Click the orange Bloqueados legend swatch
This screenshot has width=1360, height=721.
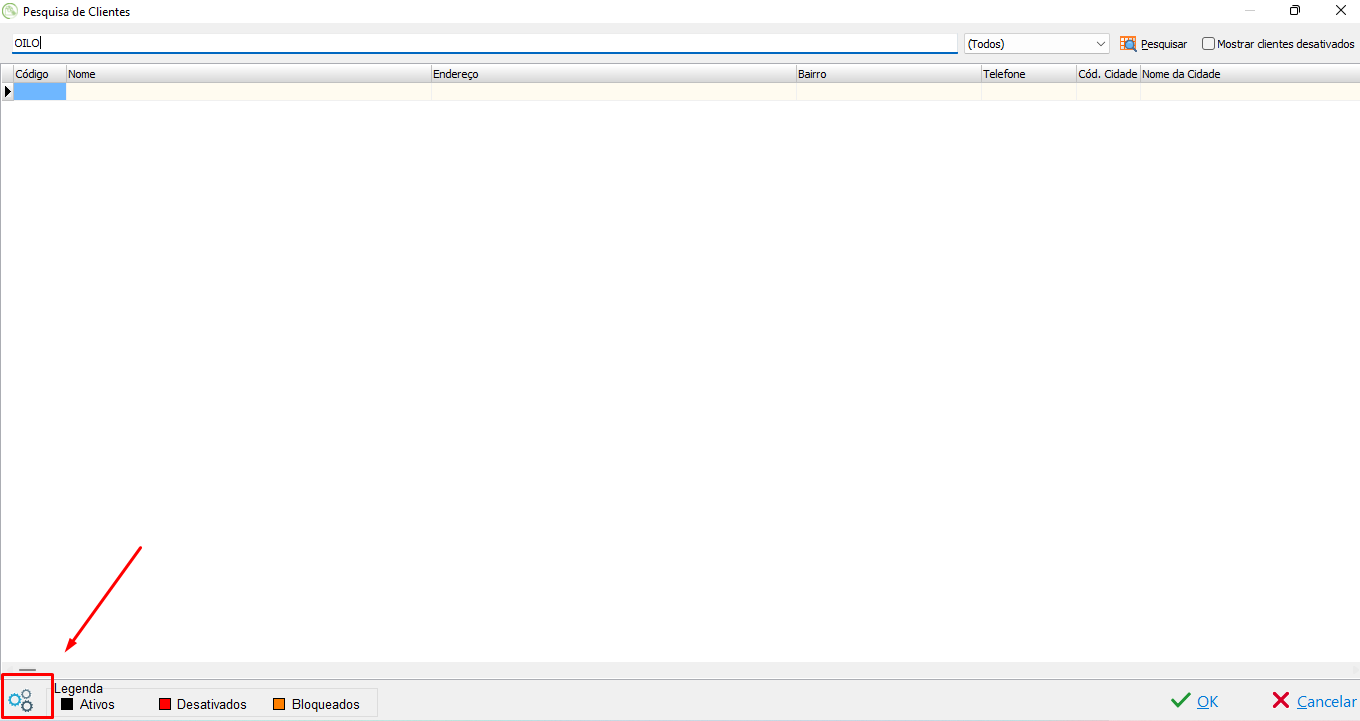tap(279, 704)
